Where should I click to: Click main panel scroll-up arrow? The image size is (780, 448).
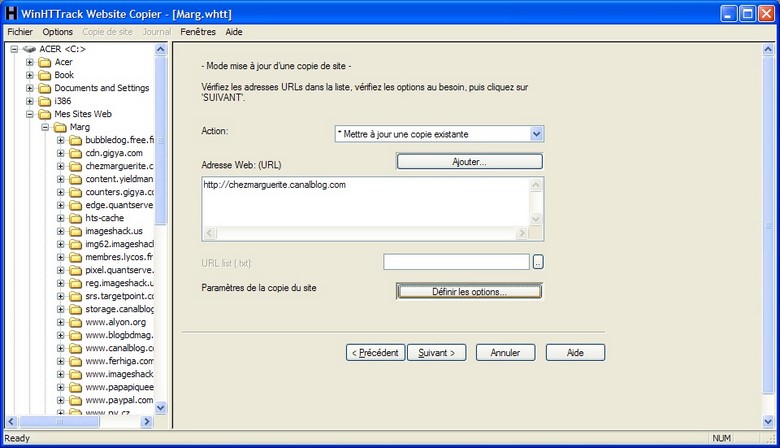pos(768,49)
